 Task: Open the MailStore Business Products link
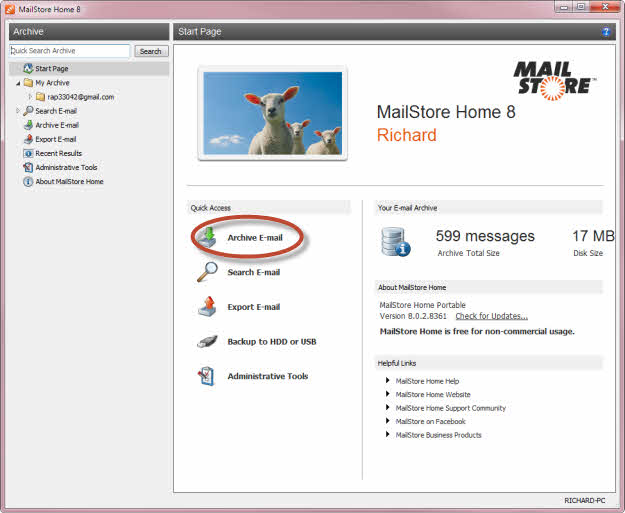(438, 435)
